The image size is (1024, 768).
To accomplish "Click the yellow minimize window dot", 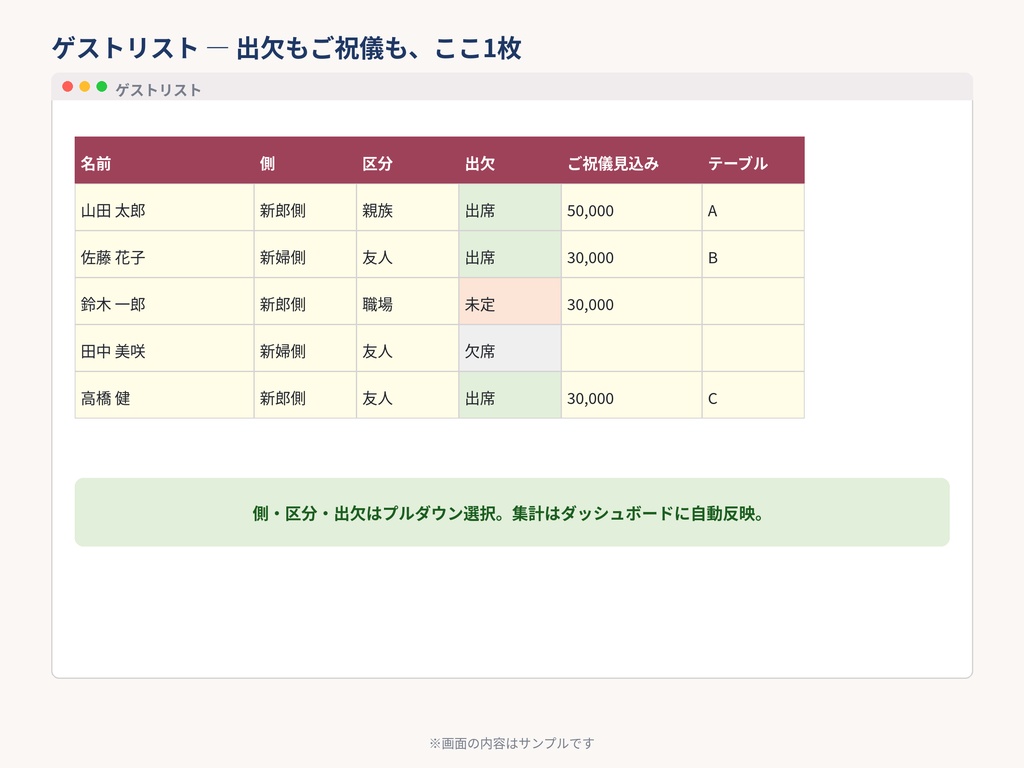I will (84, 86).
